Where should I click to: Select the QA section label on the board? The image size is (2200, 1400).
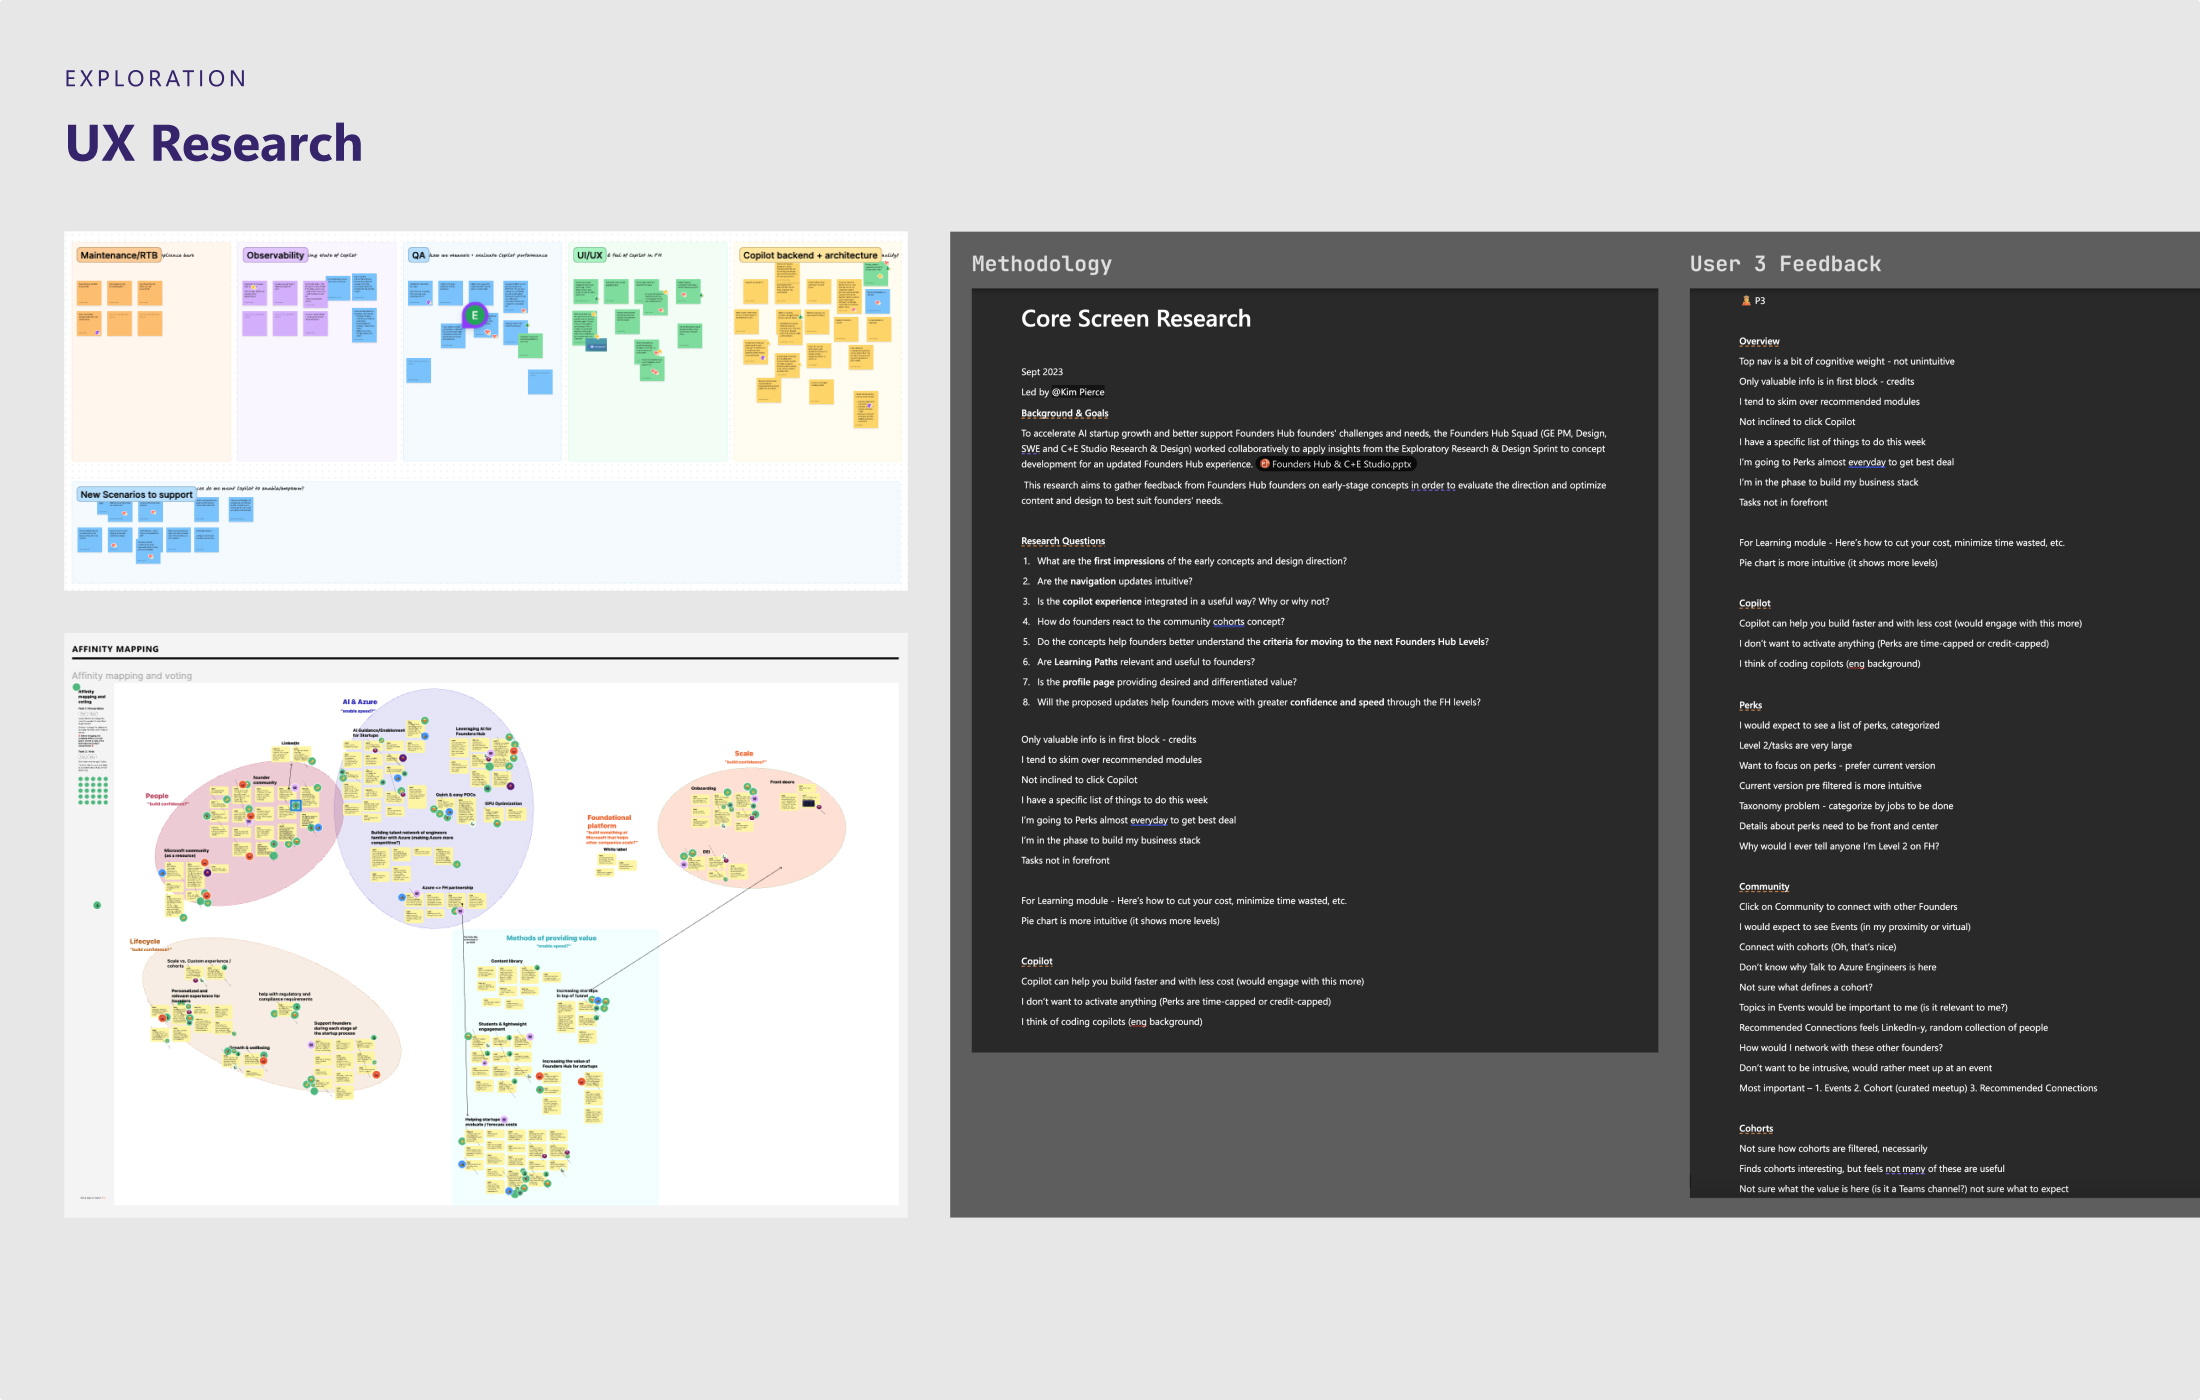pos(418,255)
